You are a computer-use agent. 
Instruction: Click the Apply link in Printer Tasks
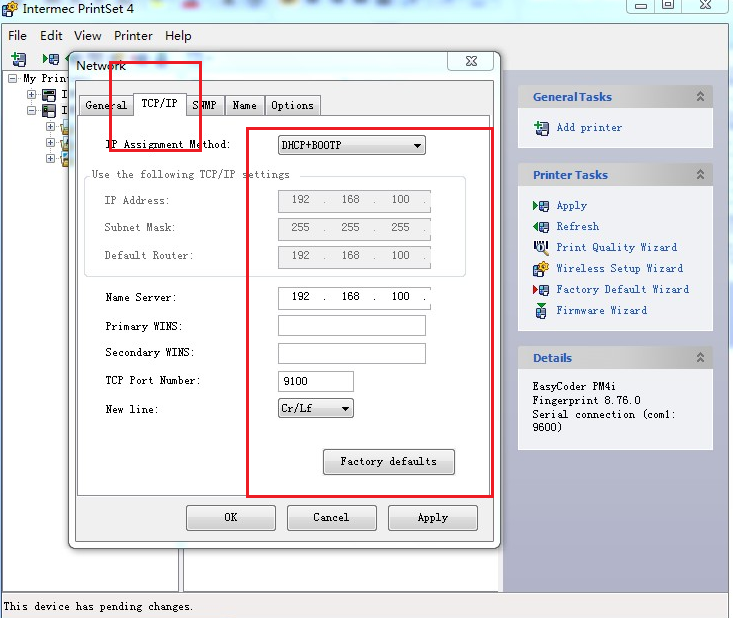tap(571, 206)
